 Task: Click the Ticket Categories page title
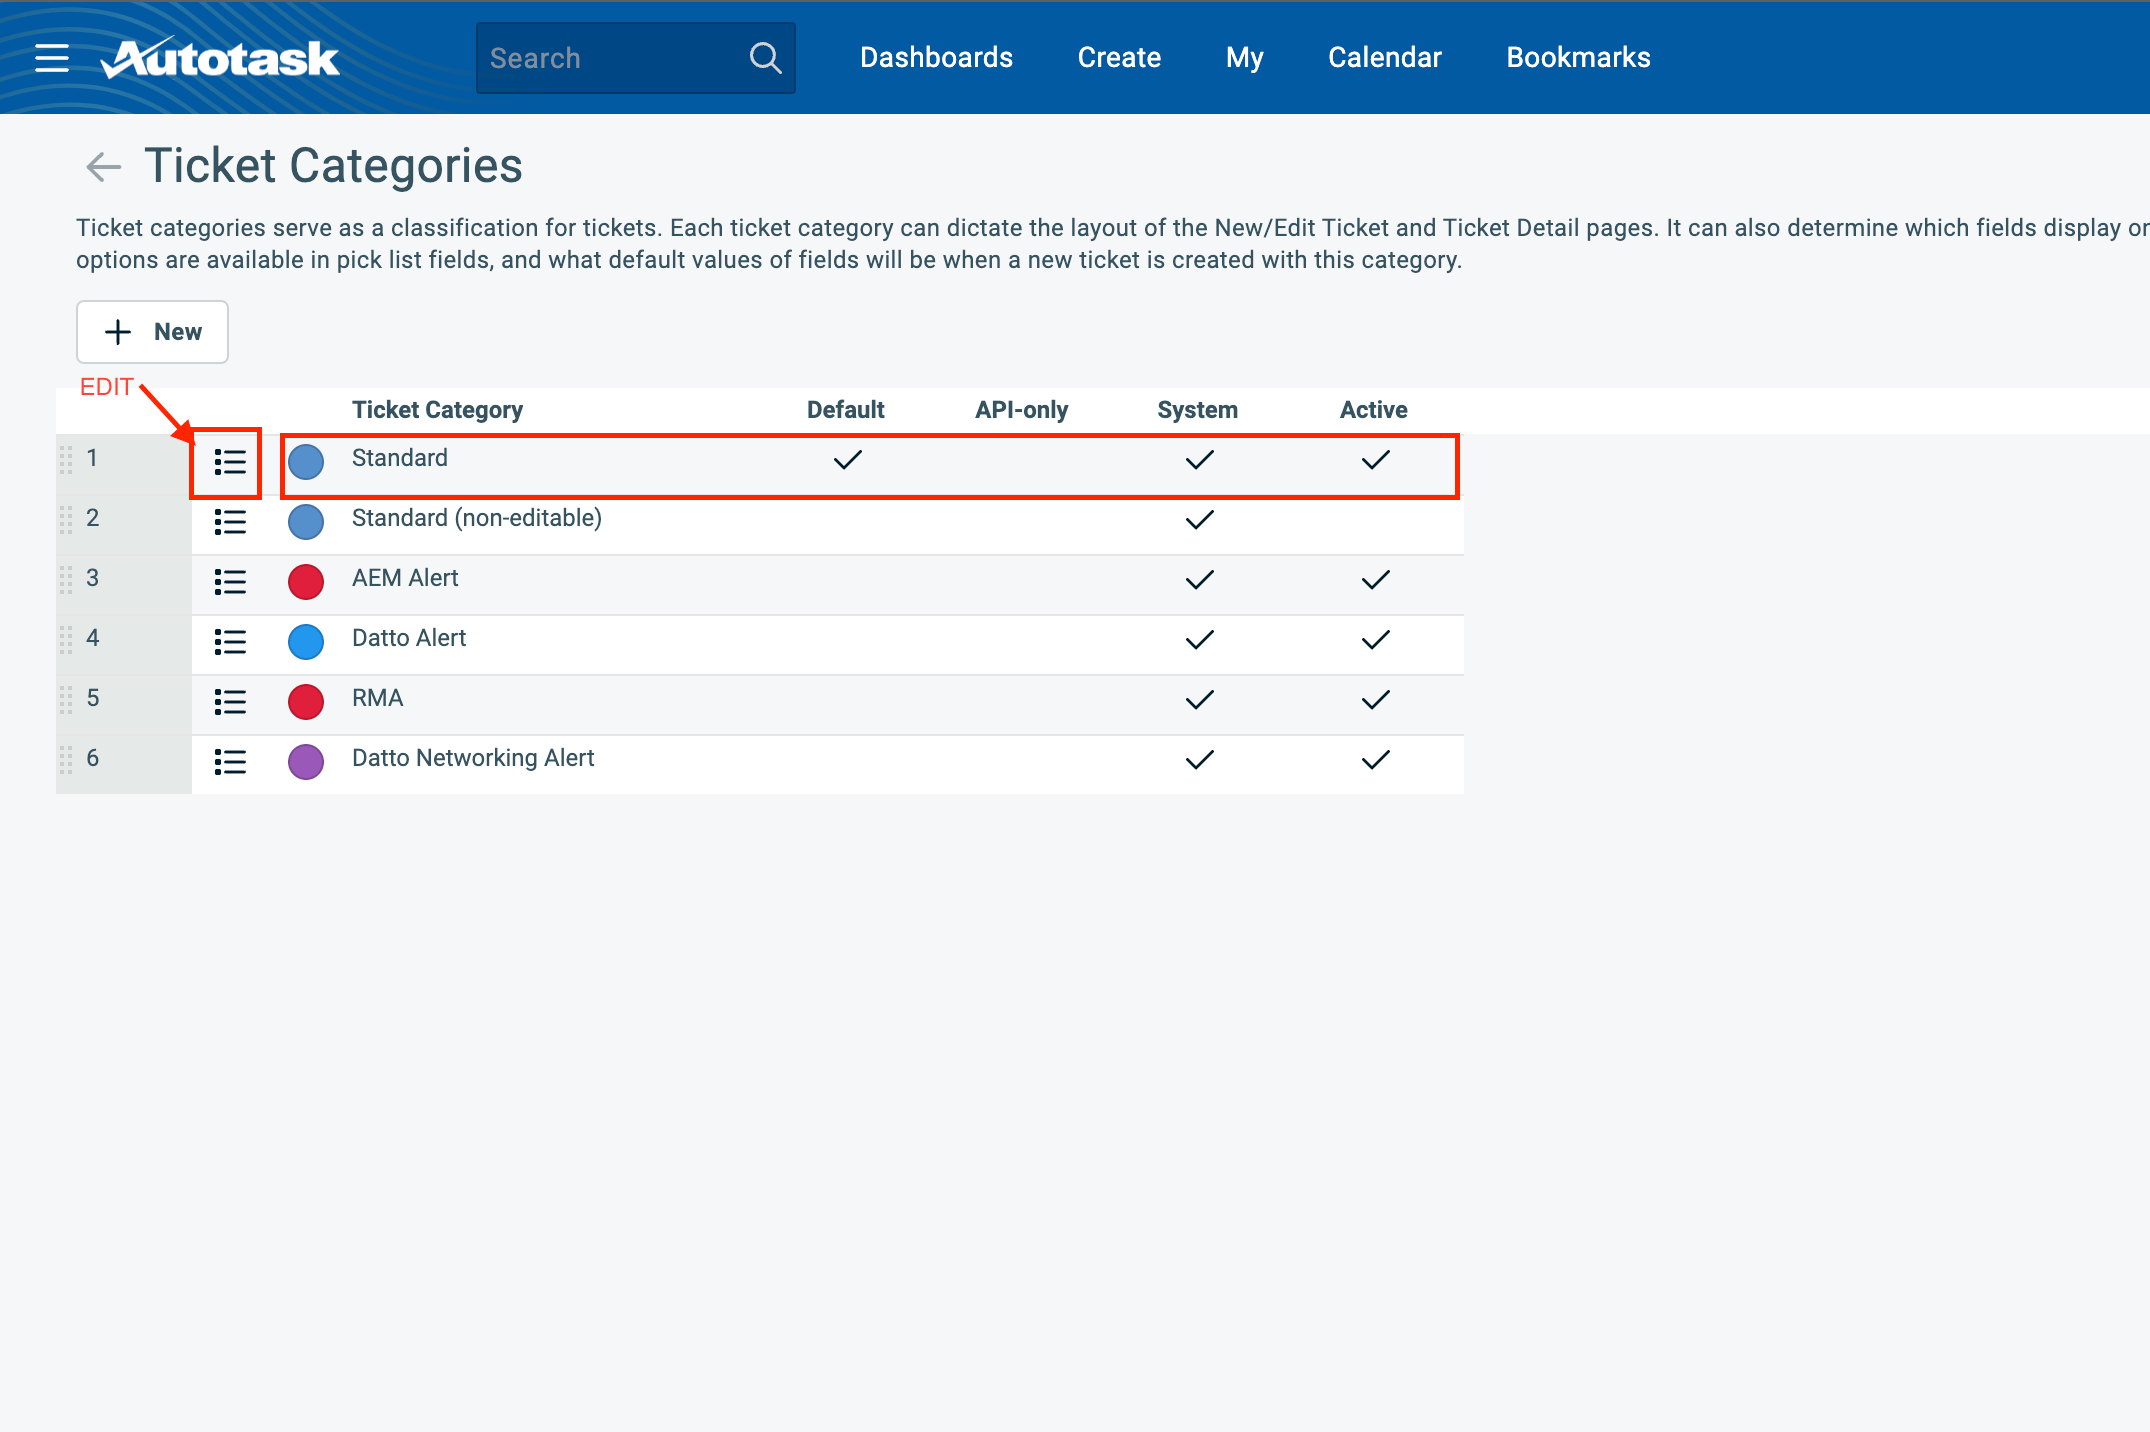tap(333, 166)
